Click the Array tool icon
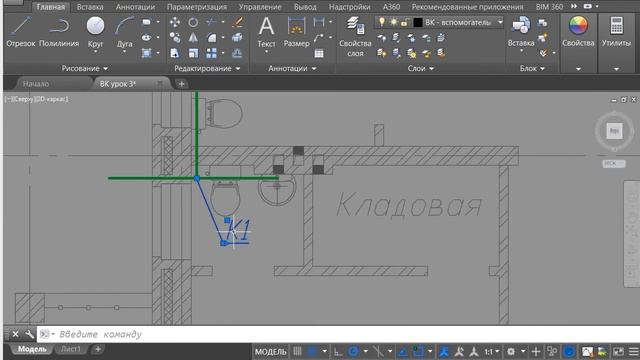The height and width of the screenshot is (360, 640). pos(211,53)
